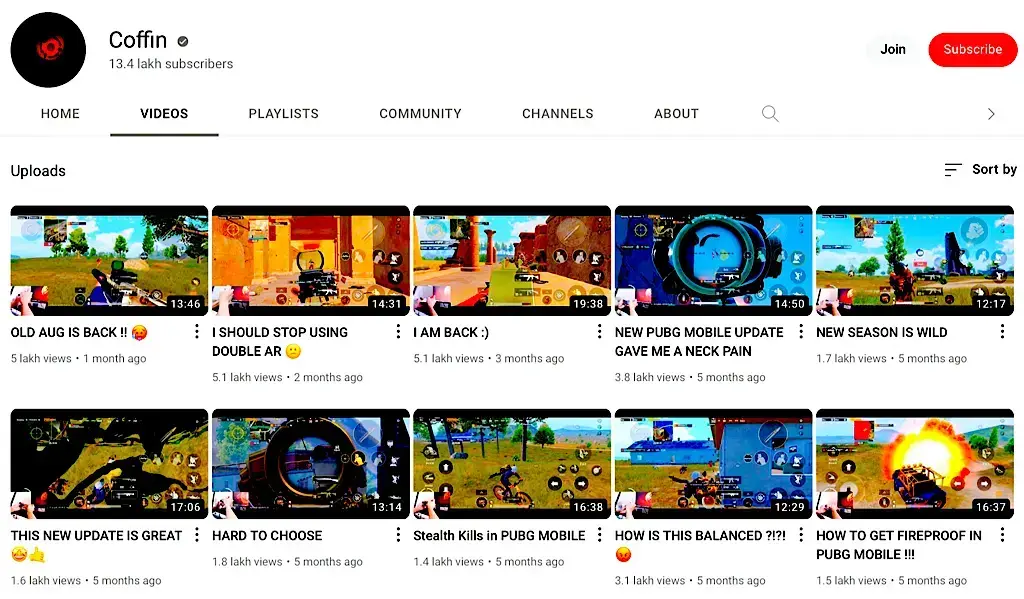1024x599 pixels.
Task: Open title HOW IS THIS BALANCED ?!?!
Action: [x=700, y=545]
